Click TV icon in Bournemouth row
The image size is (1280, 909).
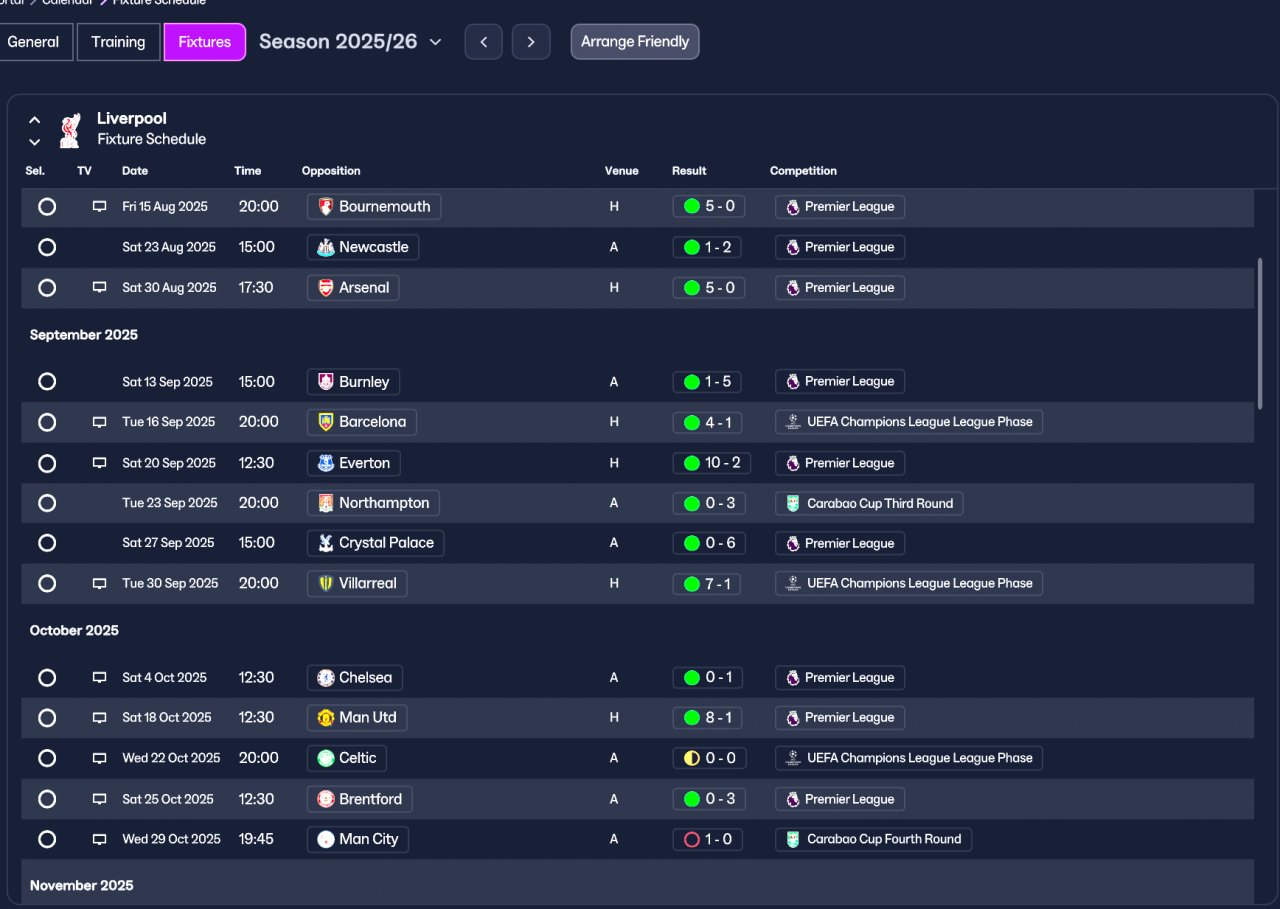point(99,207)
